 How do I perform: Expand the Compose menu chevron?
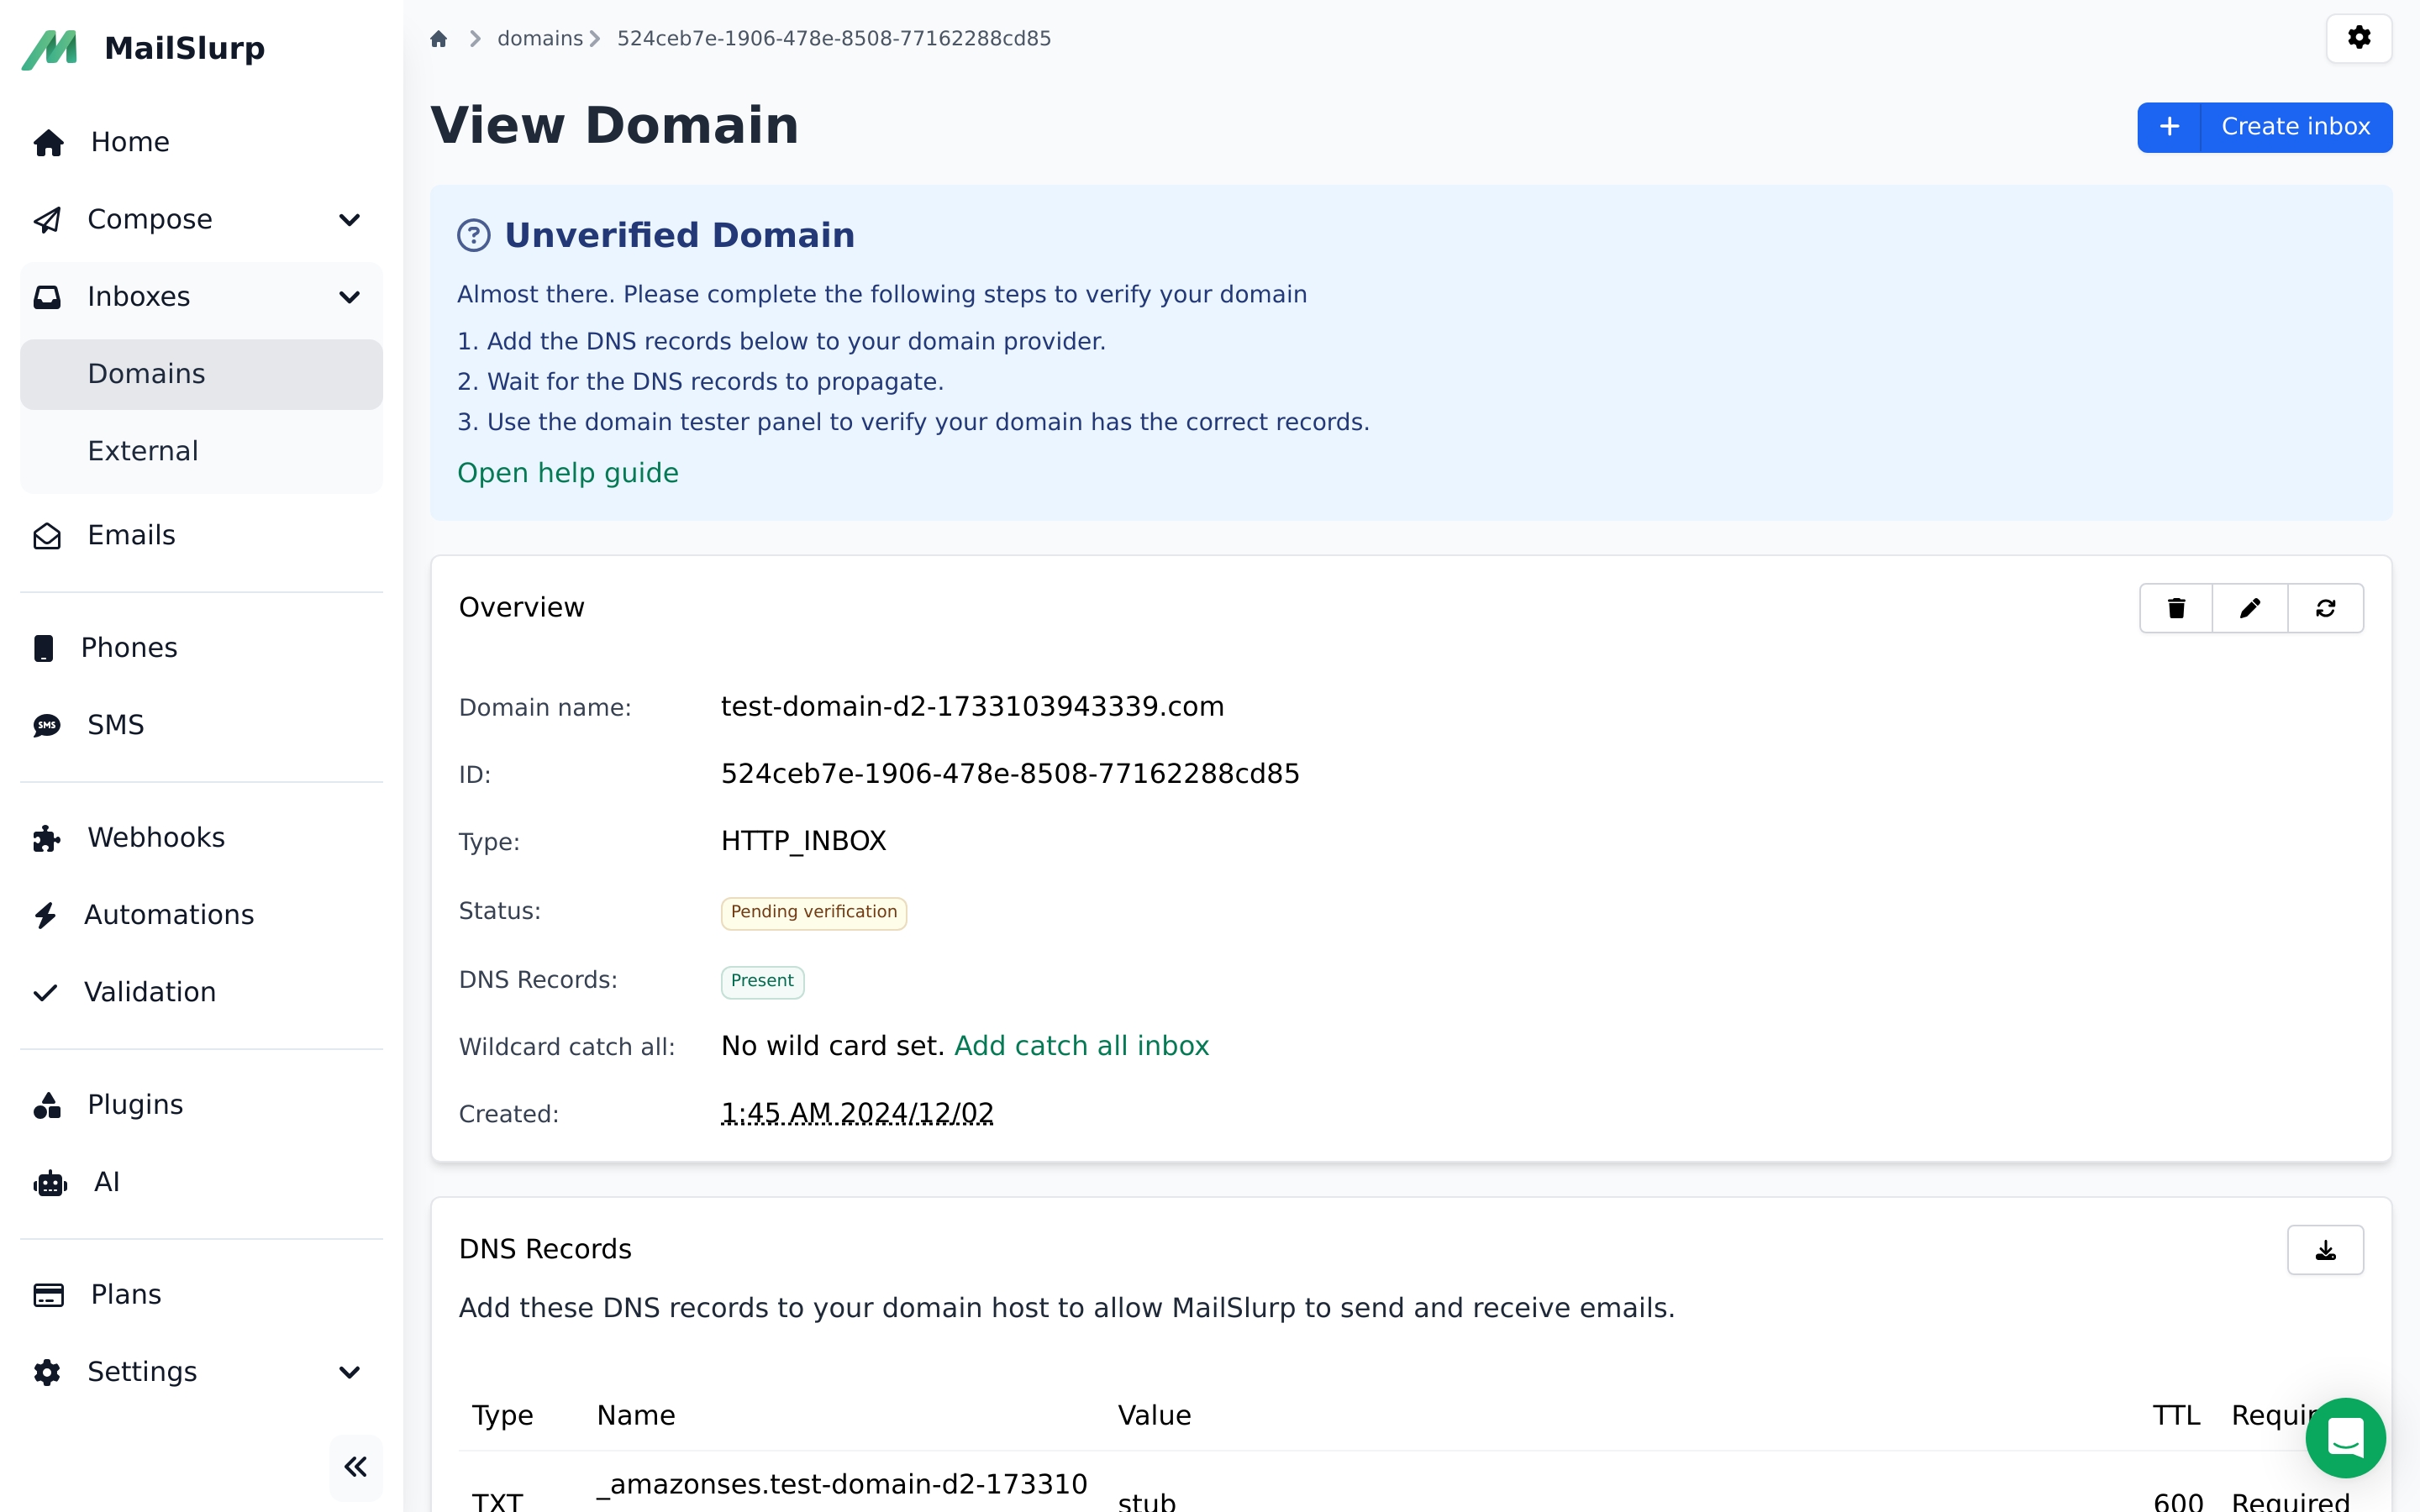(x=349, y=220)
